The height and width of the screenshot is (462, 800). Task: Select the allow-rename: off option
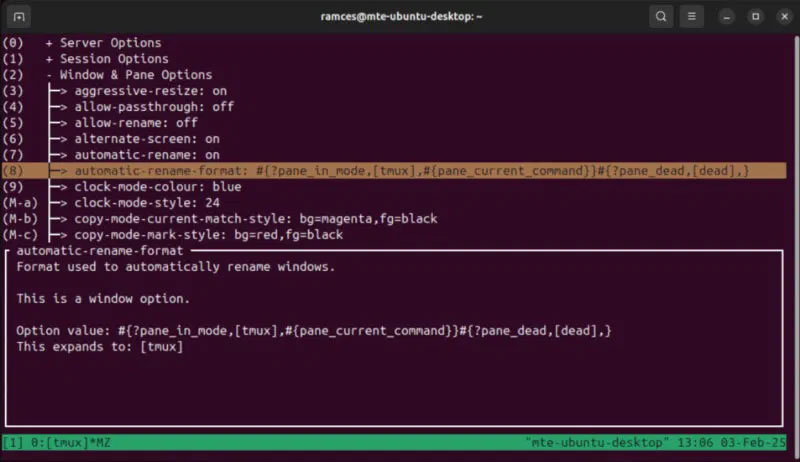(x=136, y=123)
